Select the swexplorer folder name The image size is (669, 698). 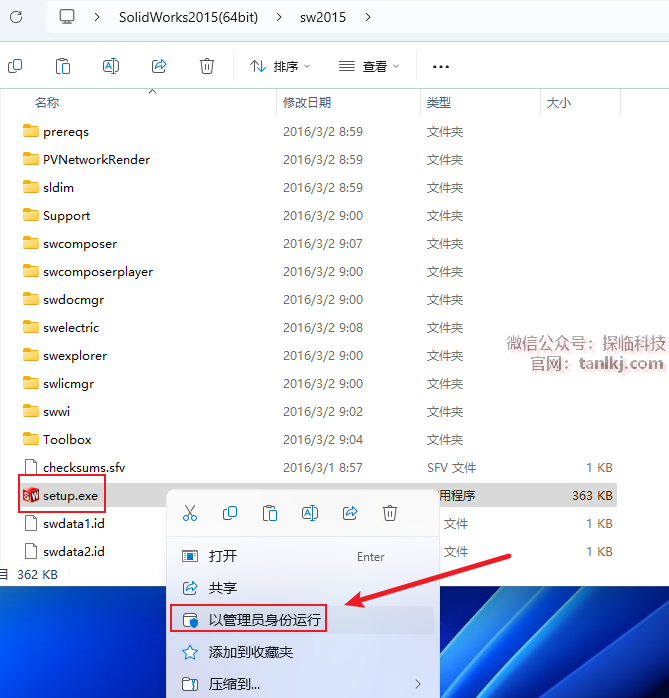(75, 356)
